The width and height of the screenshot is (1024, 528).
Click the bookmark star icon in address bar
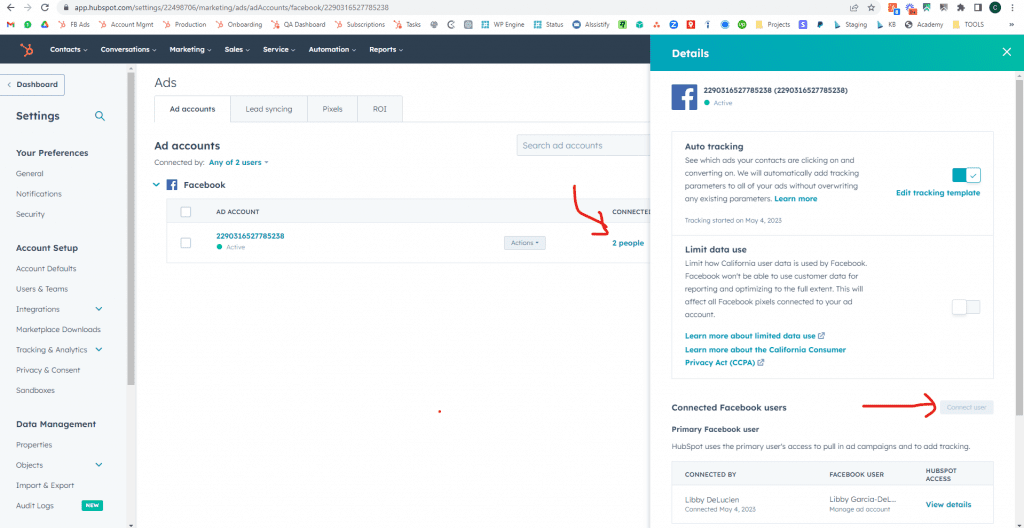point(872,7)
